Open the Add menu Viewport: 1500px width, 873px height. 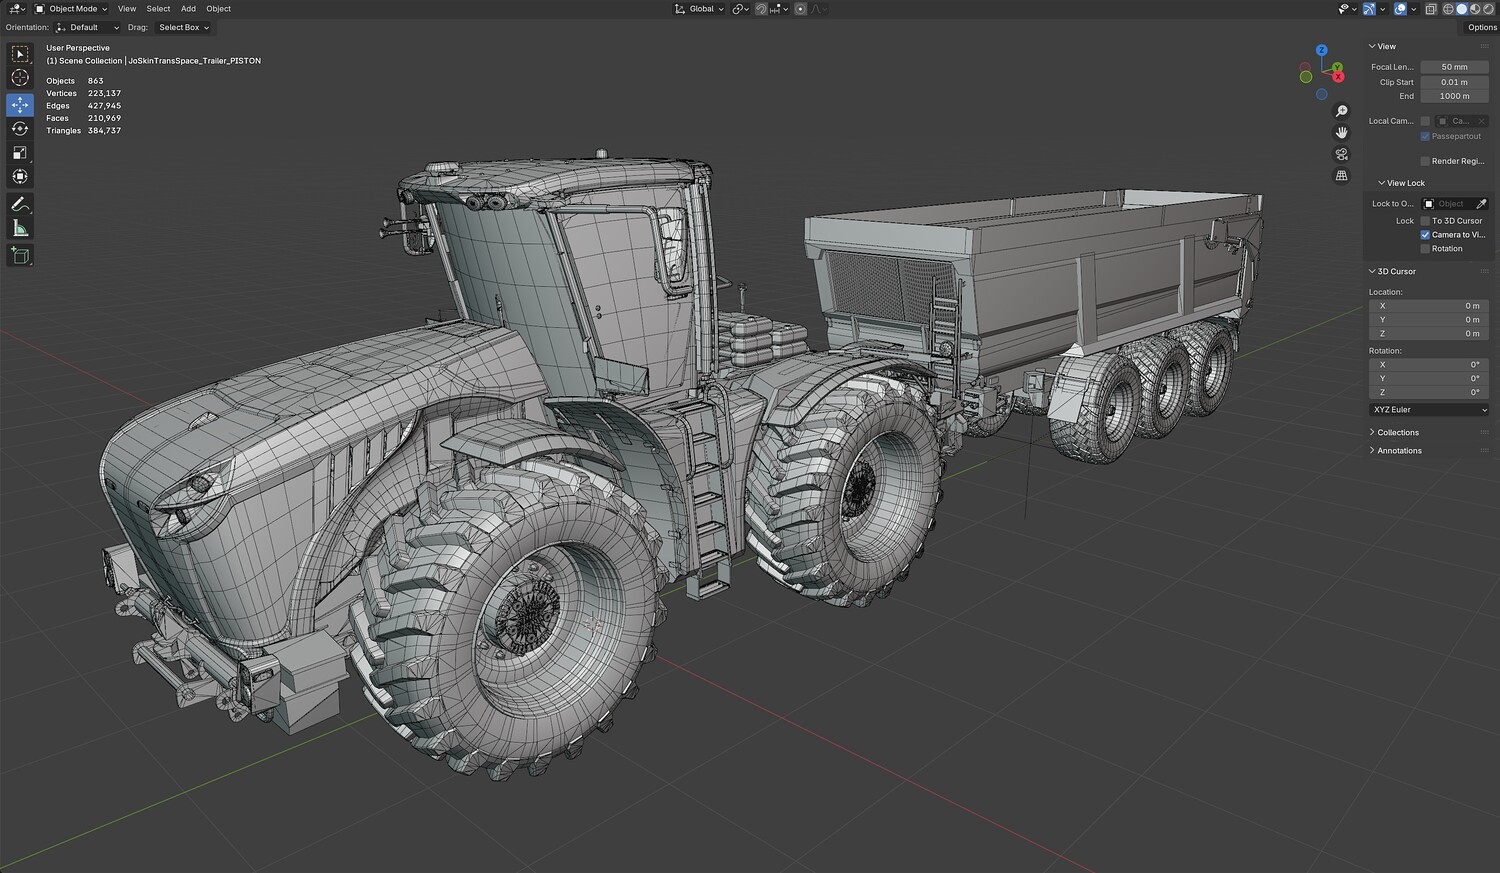tap(188, 9)
